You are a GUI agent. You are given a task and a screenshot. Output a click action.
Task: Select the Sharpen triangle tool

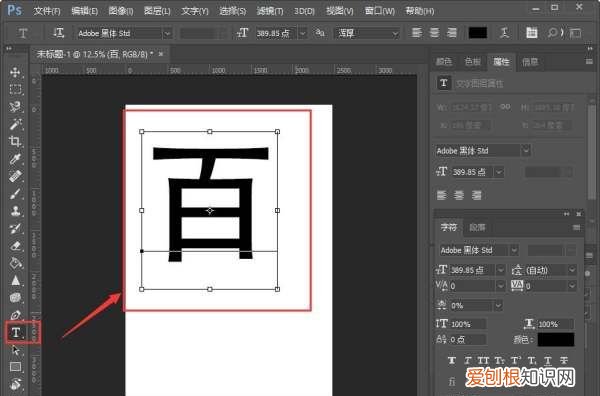(15, 281)
